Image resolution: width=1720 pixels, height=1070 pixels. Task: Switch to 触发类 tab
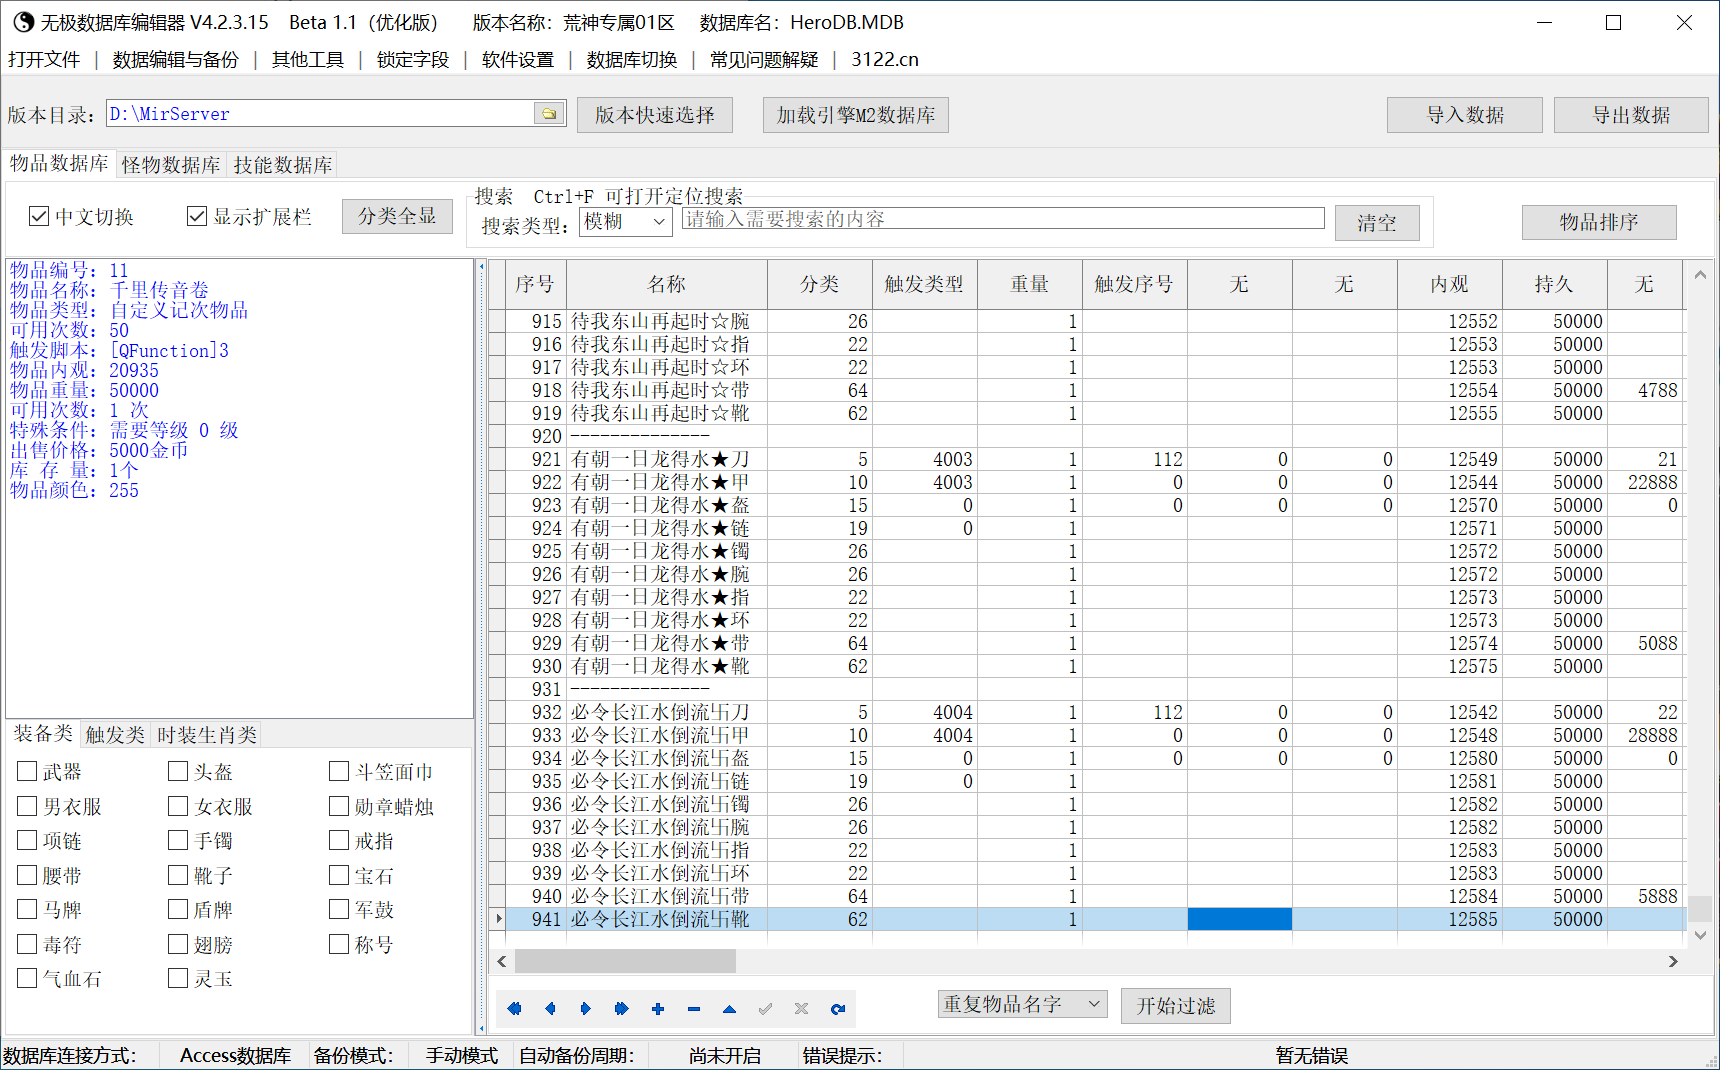[x=115, y=735]
